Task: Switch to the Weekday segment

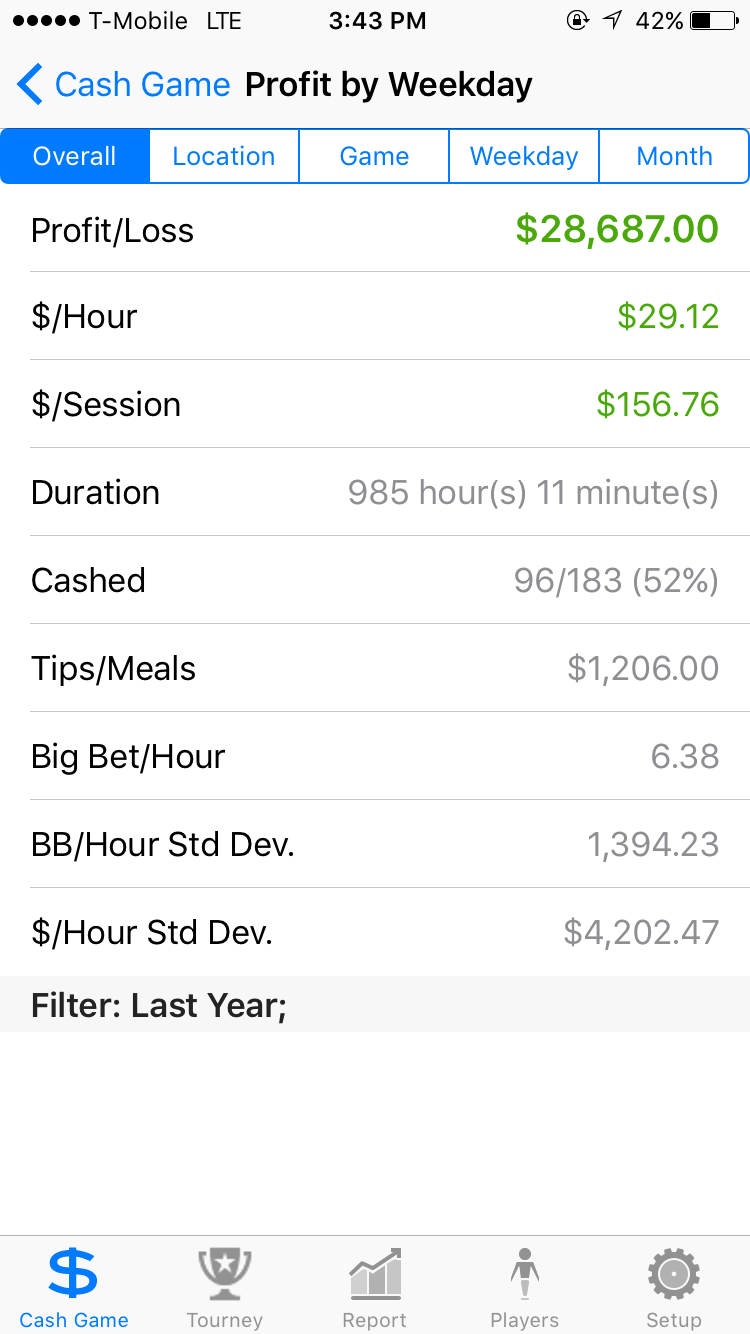Action: [524, 156]
